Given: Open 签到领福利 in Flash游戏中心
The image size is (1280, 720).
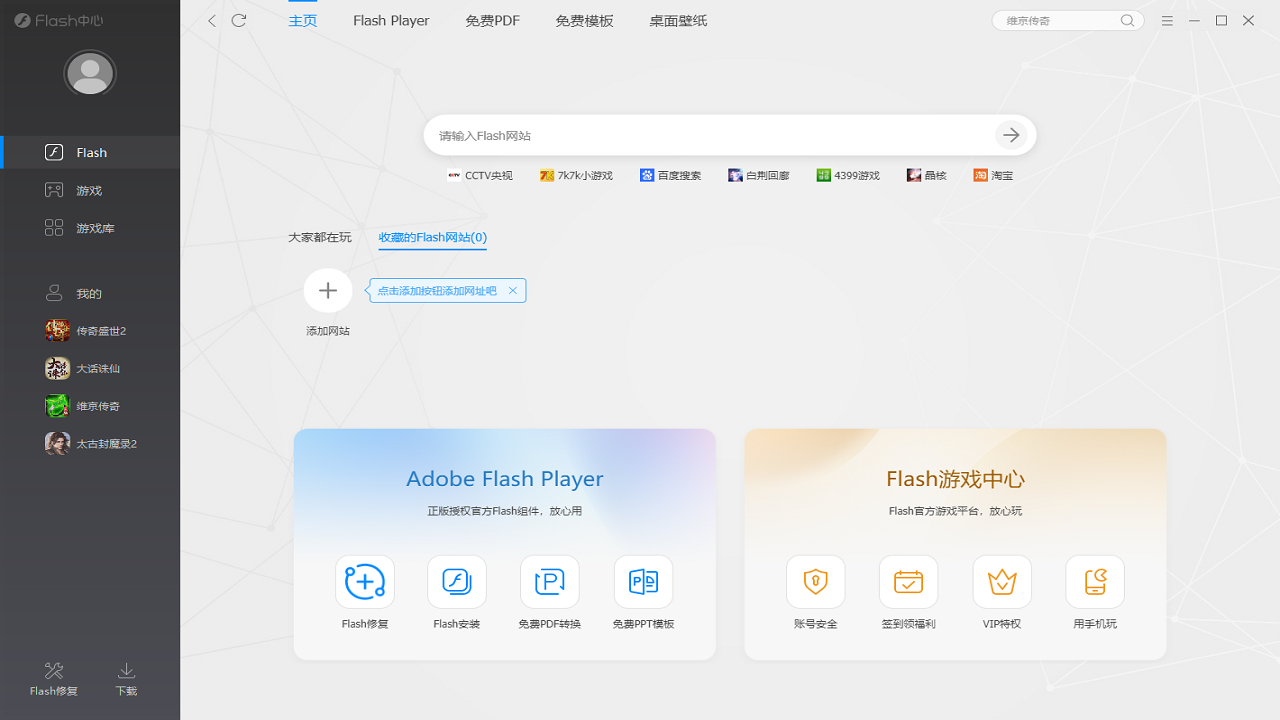Looking at the screenshot, I should (908, 581).
